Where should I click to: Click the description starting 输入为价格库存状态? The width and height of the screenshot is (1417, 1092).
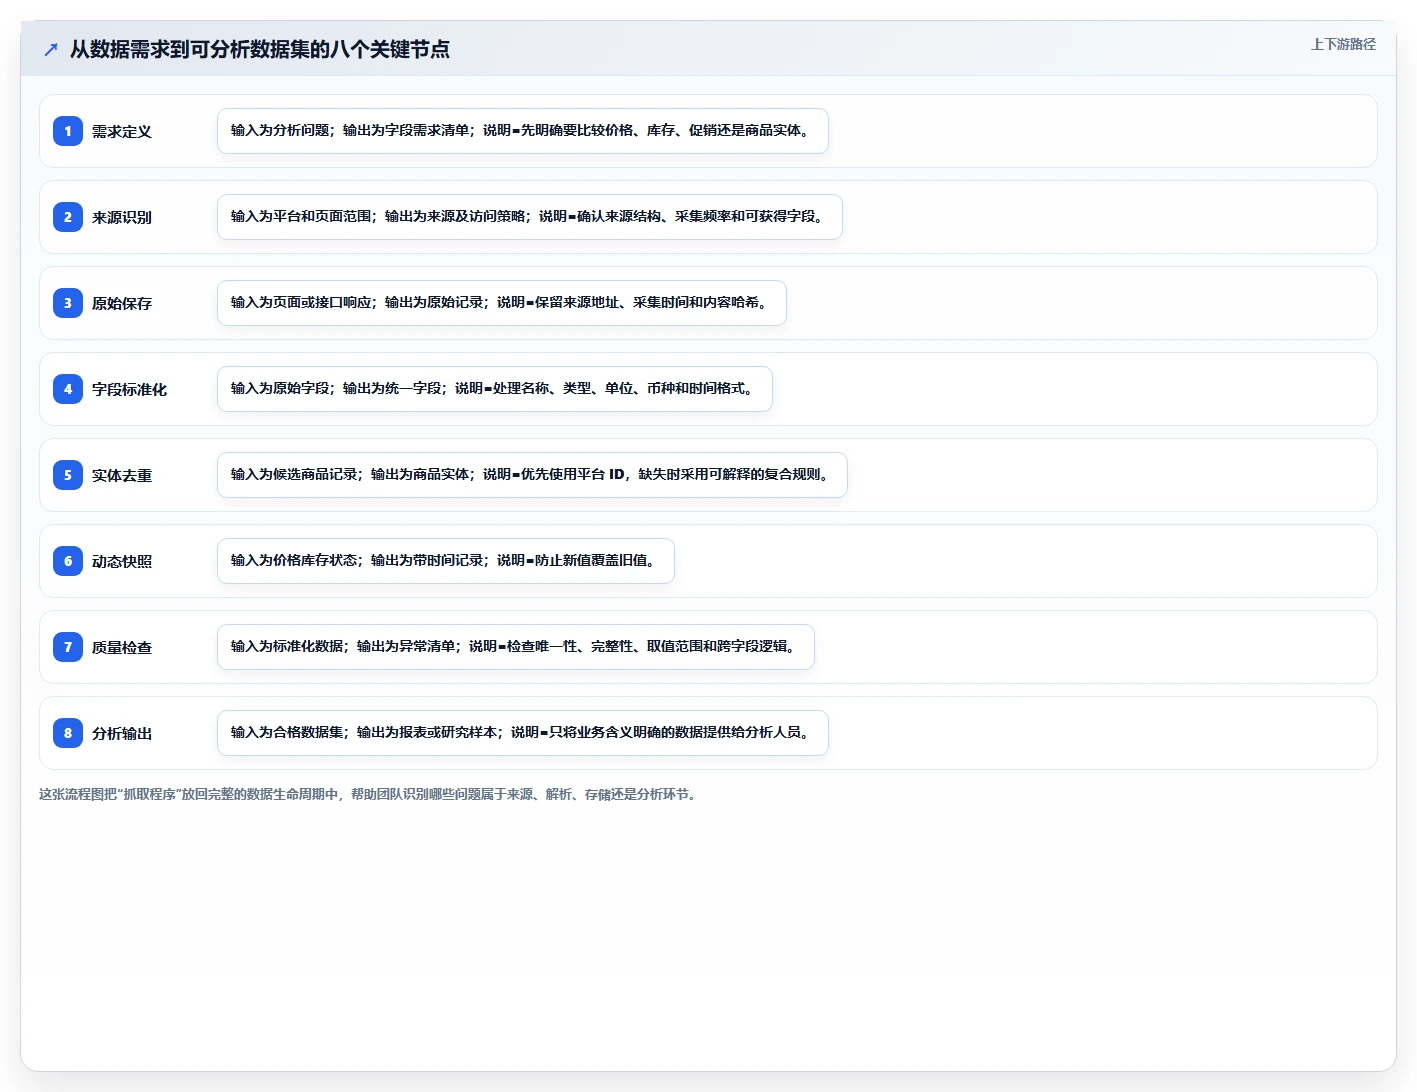click(446, 561)
